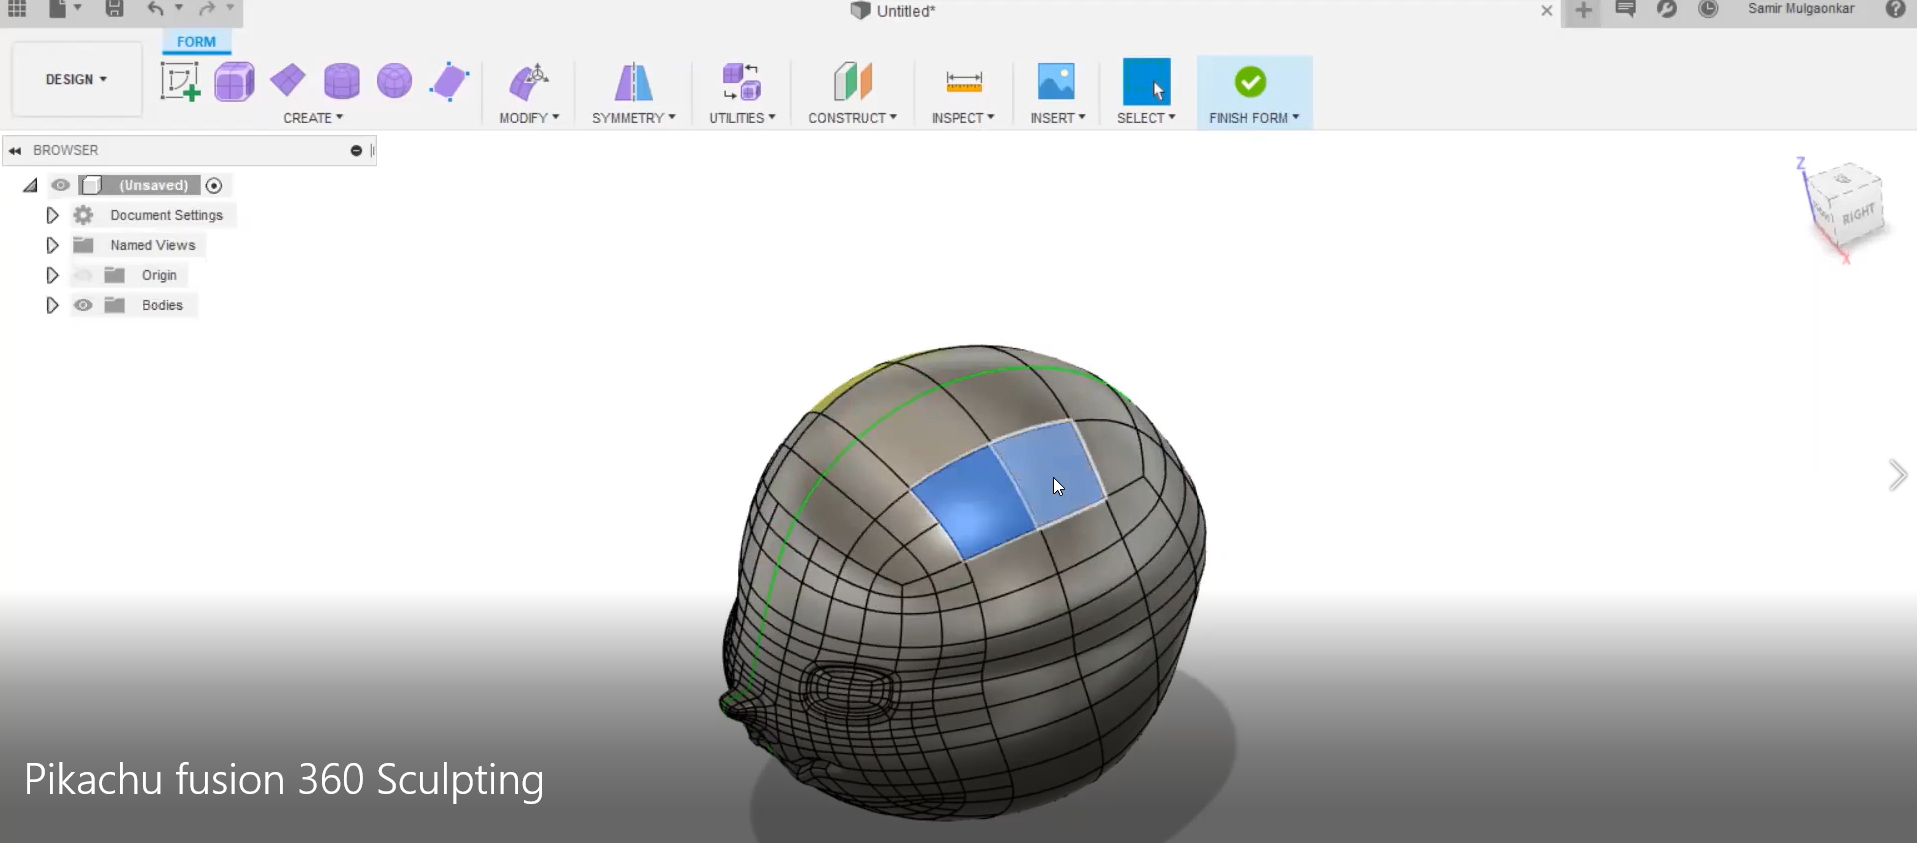Toggle visibility of the Origin folder

[x=83, y=275]
